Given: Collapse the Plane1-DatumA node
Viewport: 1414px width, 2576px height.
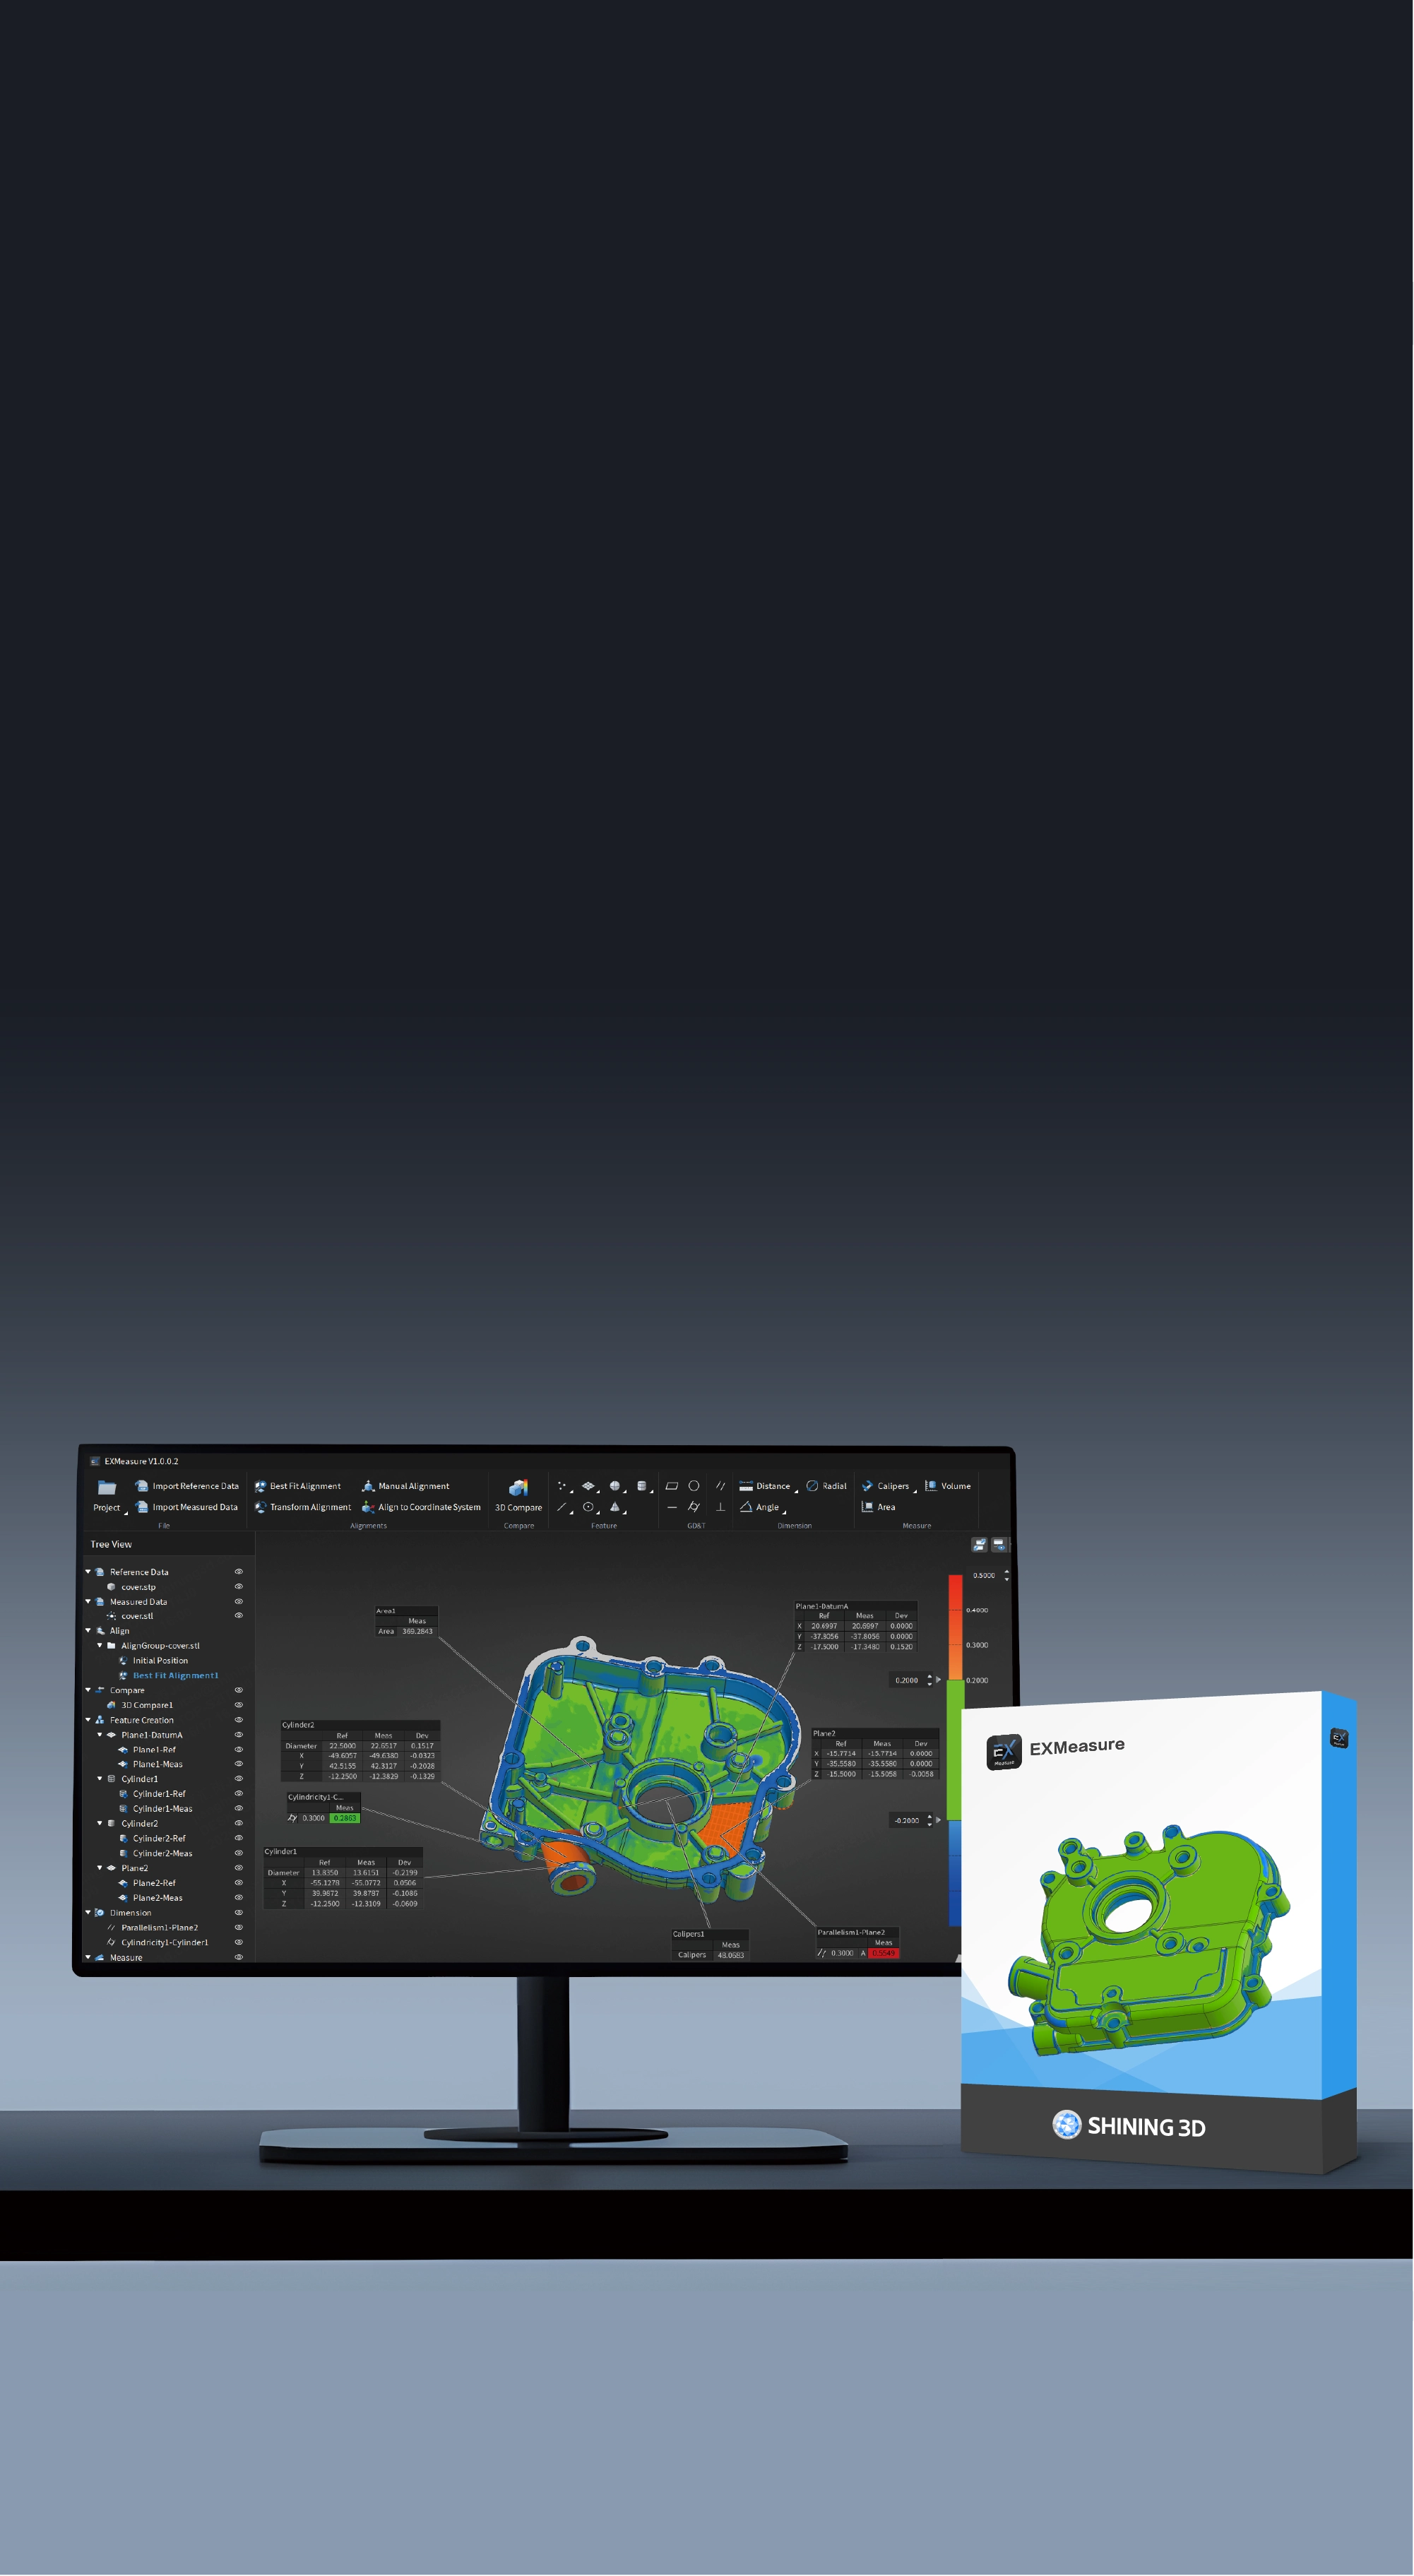Looking at the screenshot, I should (99, 1735).
